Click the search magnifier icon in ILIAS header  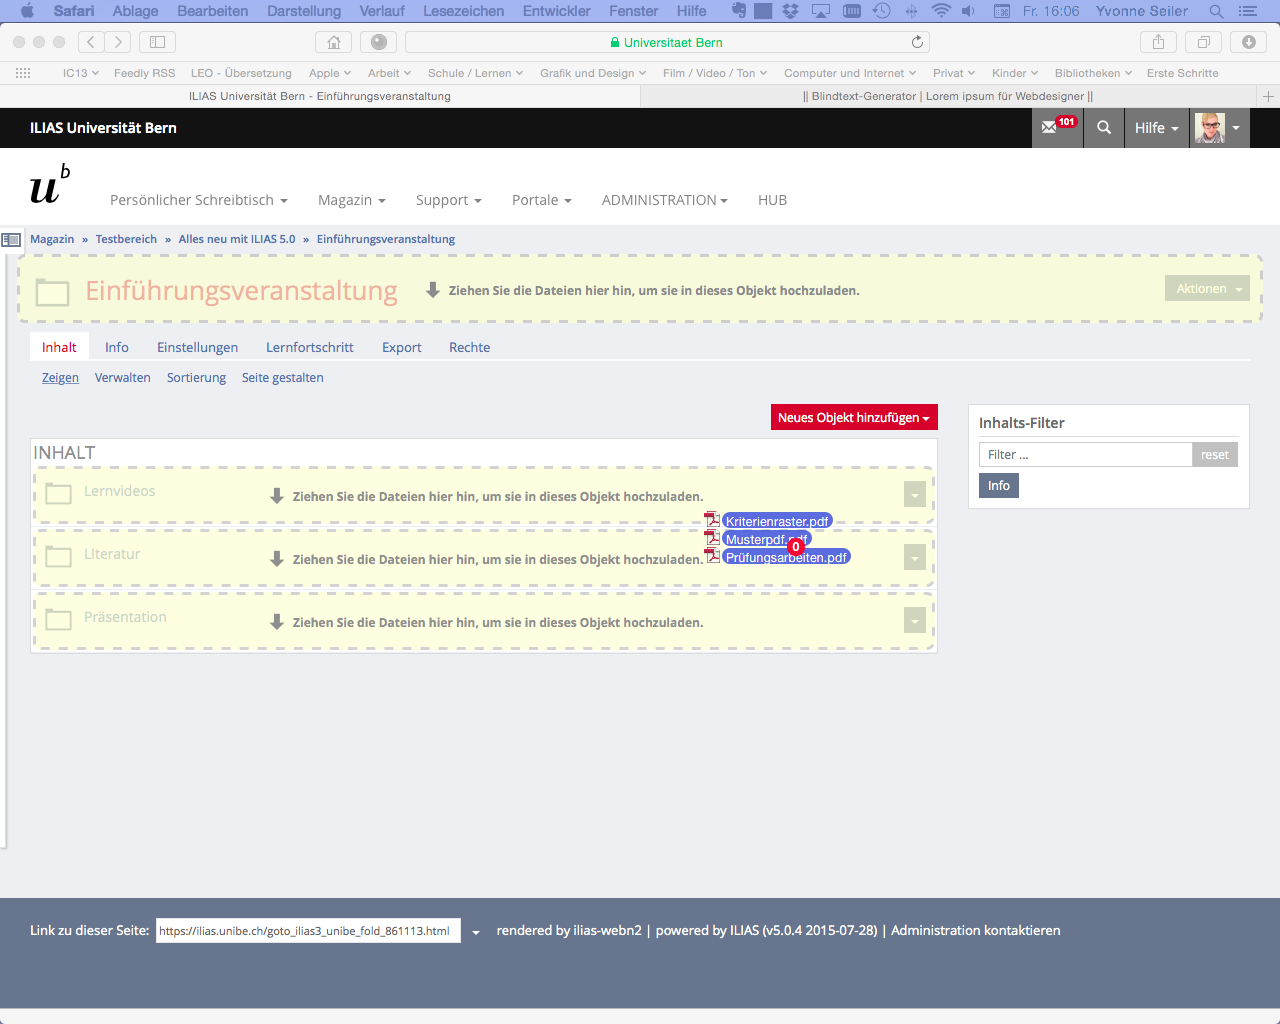(1104, 128)
